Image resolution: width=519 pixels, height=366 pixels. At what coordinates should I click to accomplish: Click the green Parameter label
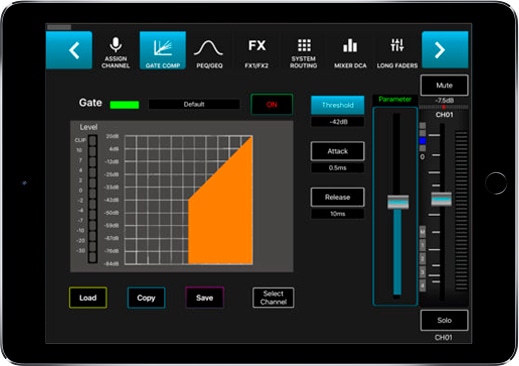click(x=395, y=99)
